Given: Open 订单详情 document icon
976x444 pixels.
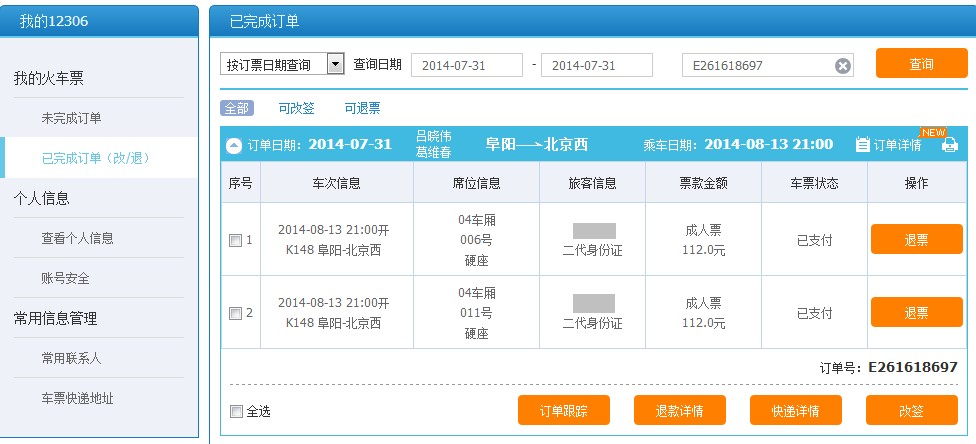Looking at the screenshot, I should click(862, 145).
